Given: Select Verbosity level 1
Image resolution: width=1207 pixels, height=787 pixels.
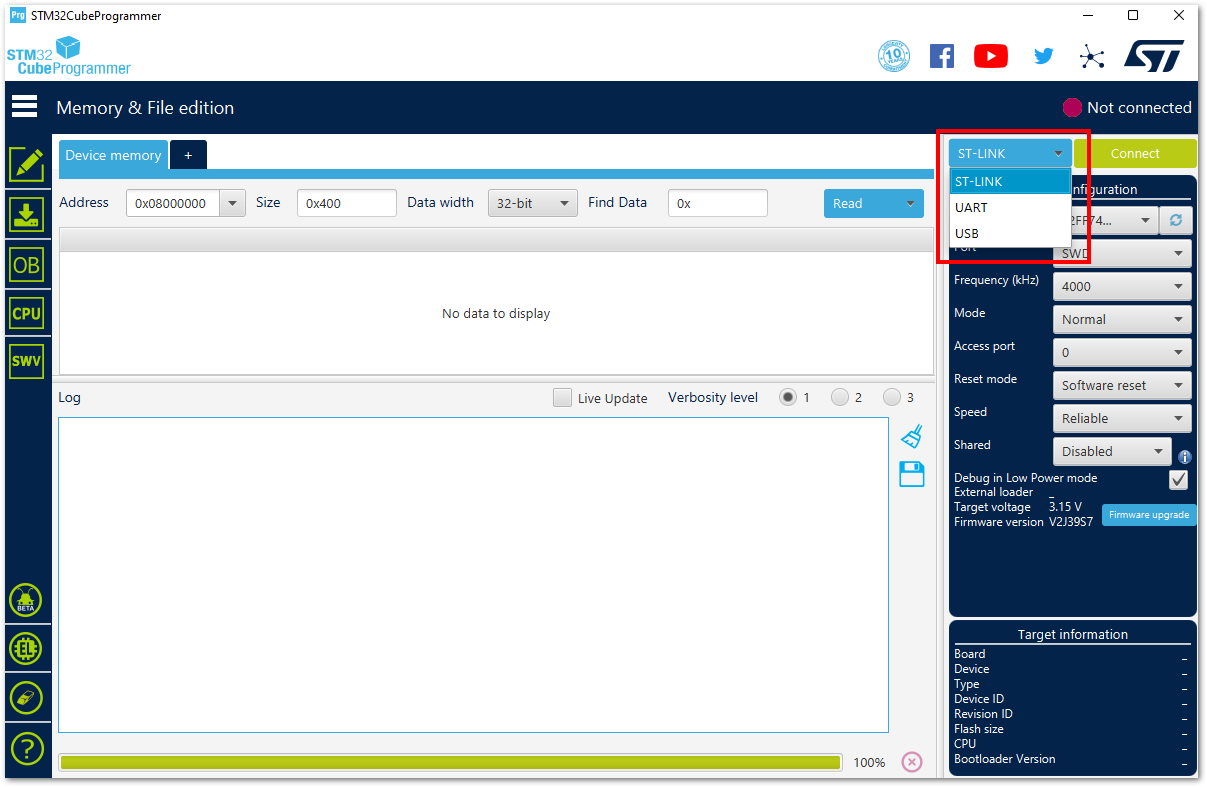Looking at the screenshot, I should click(x=788, y=398).
